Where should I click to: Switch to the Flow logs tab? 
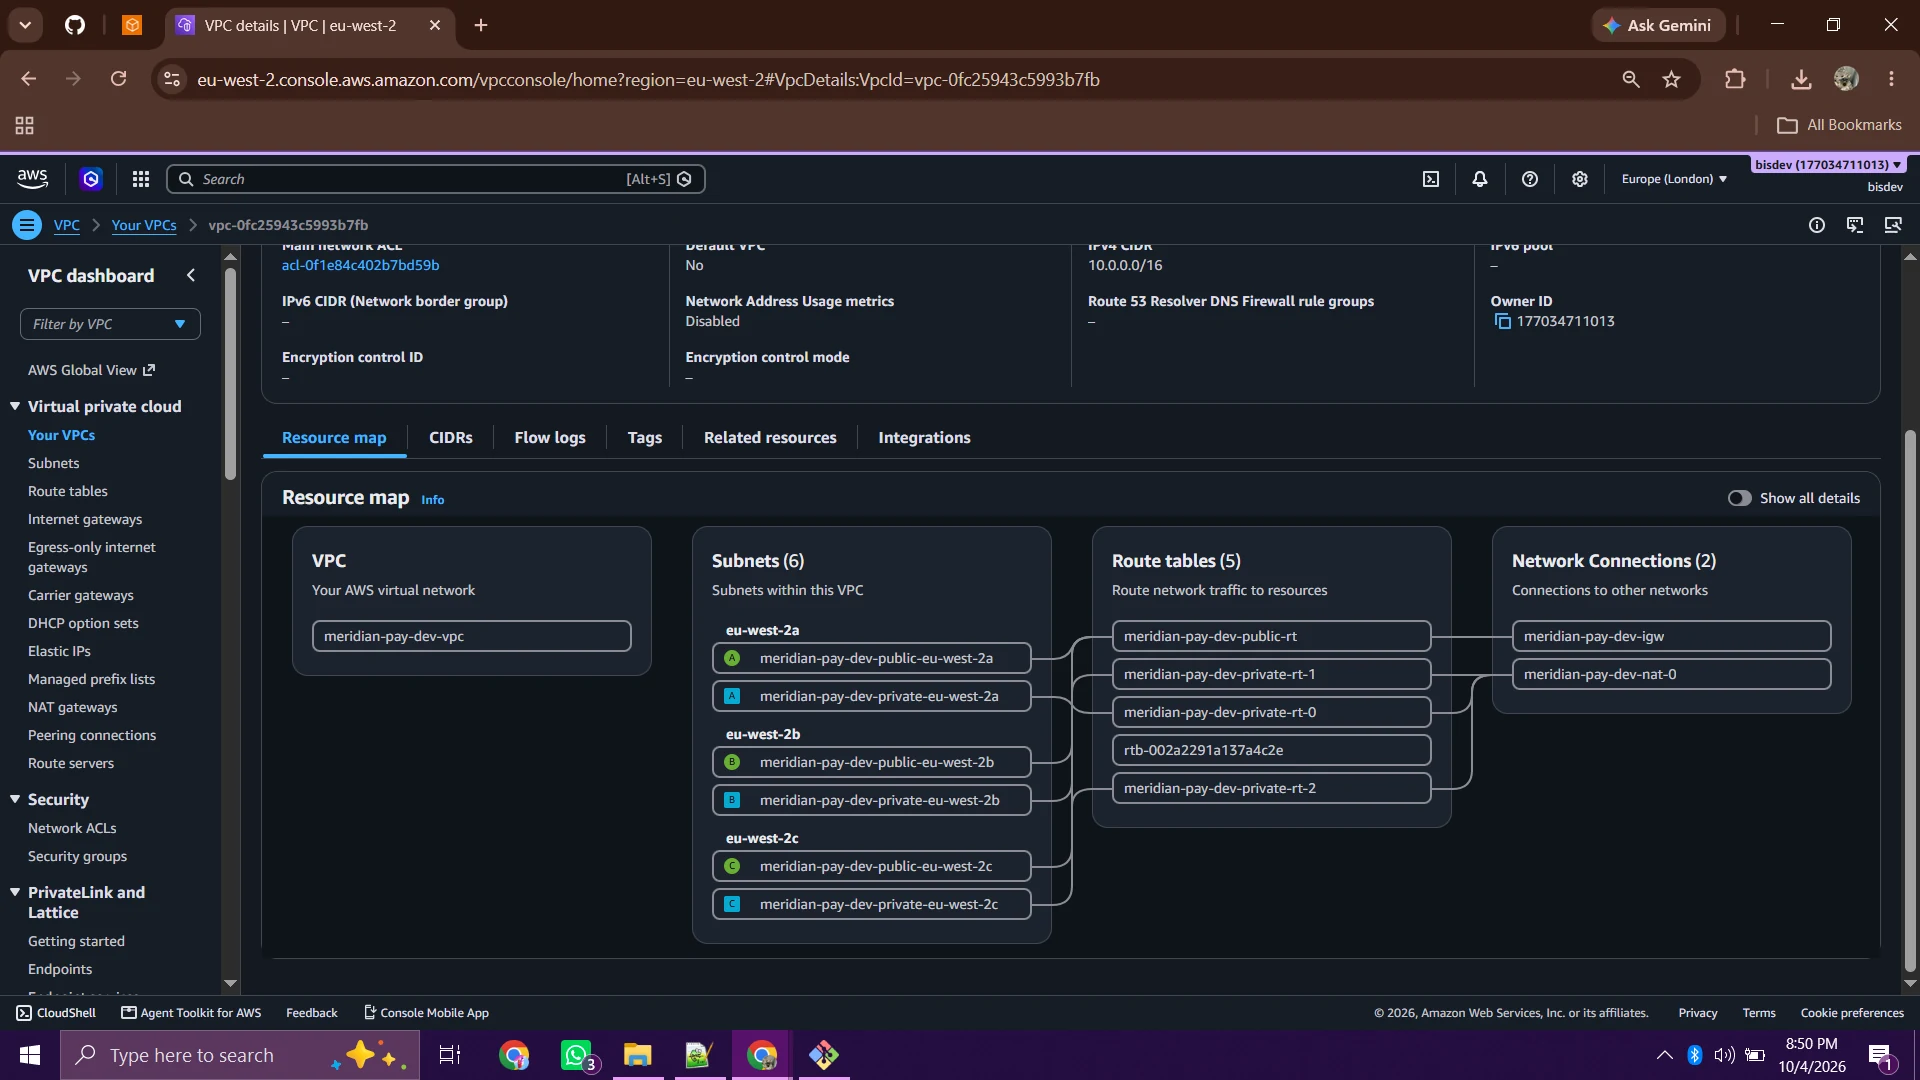pyautogui.click(x=550, y=438)
